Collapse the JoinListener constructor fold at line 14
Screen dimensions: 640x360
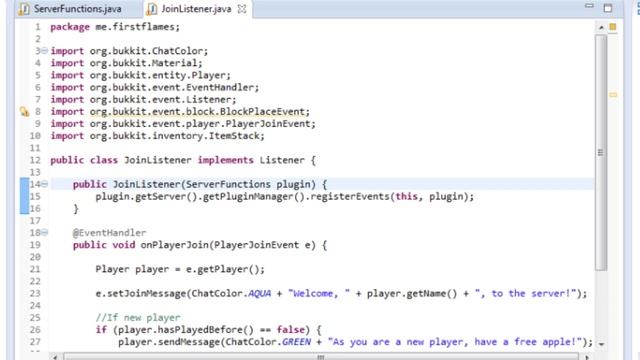pos(44,184)
